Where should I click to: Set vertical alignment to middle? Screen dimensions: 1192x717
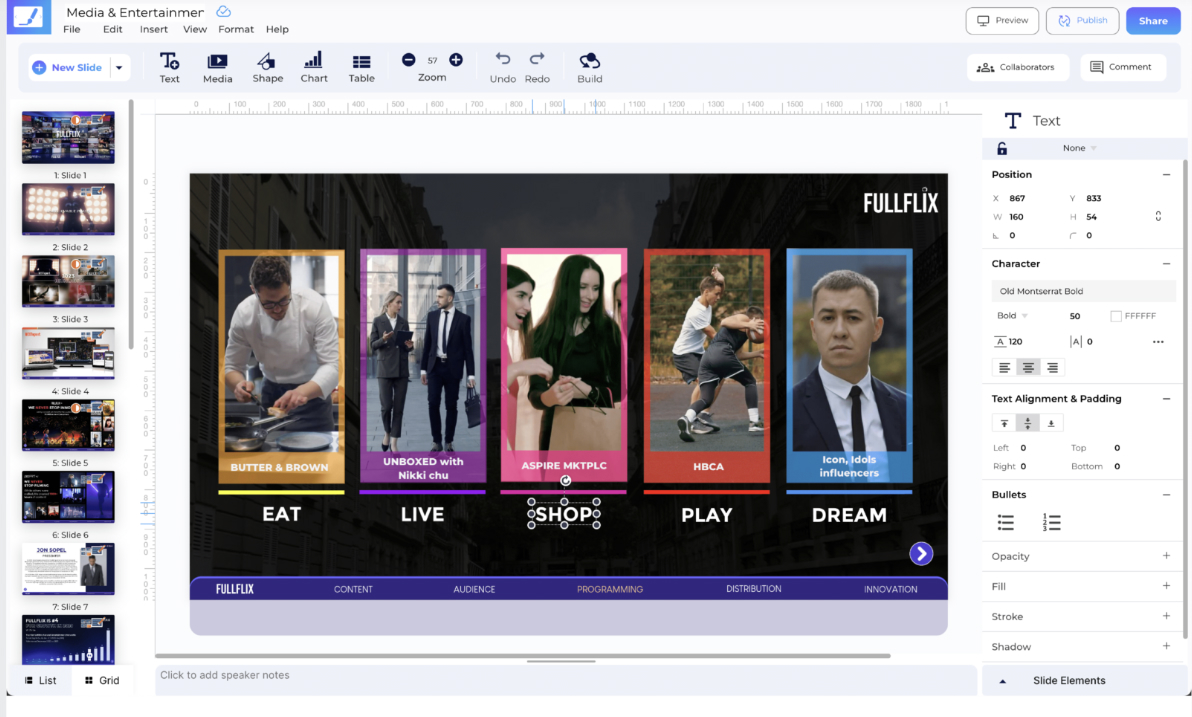(x=1028, y=424)
